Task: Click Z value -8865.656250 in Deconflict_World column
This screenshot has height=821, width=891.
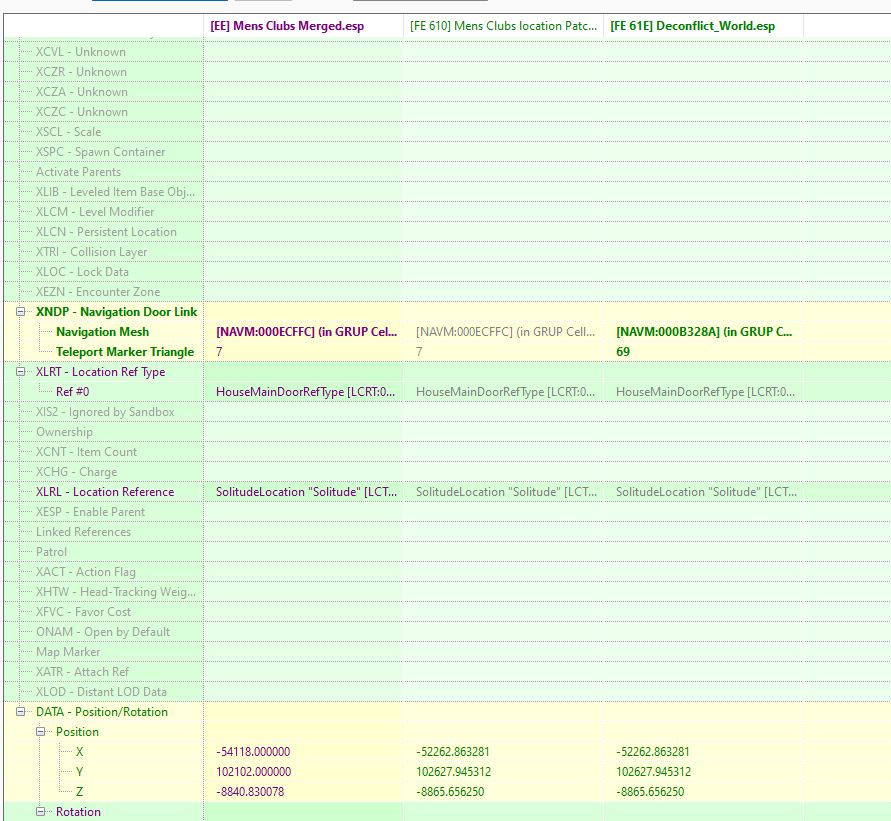Action: coord(650,792)
